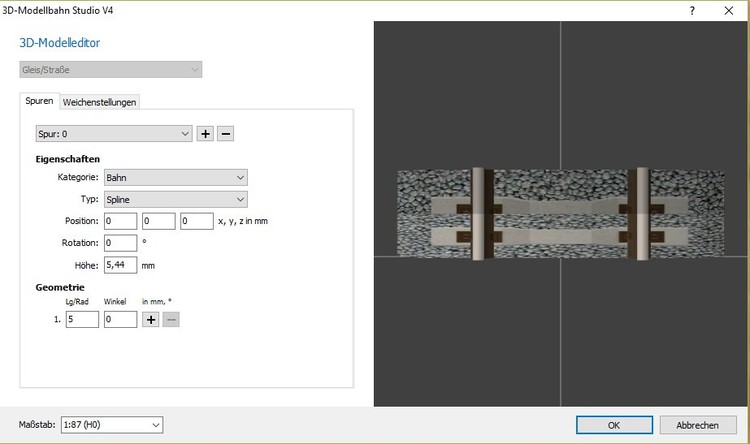750x444 pixels.
Task: Cancel with the Abbrechen button
Action: click(698, 425)
